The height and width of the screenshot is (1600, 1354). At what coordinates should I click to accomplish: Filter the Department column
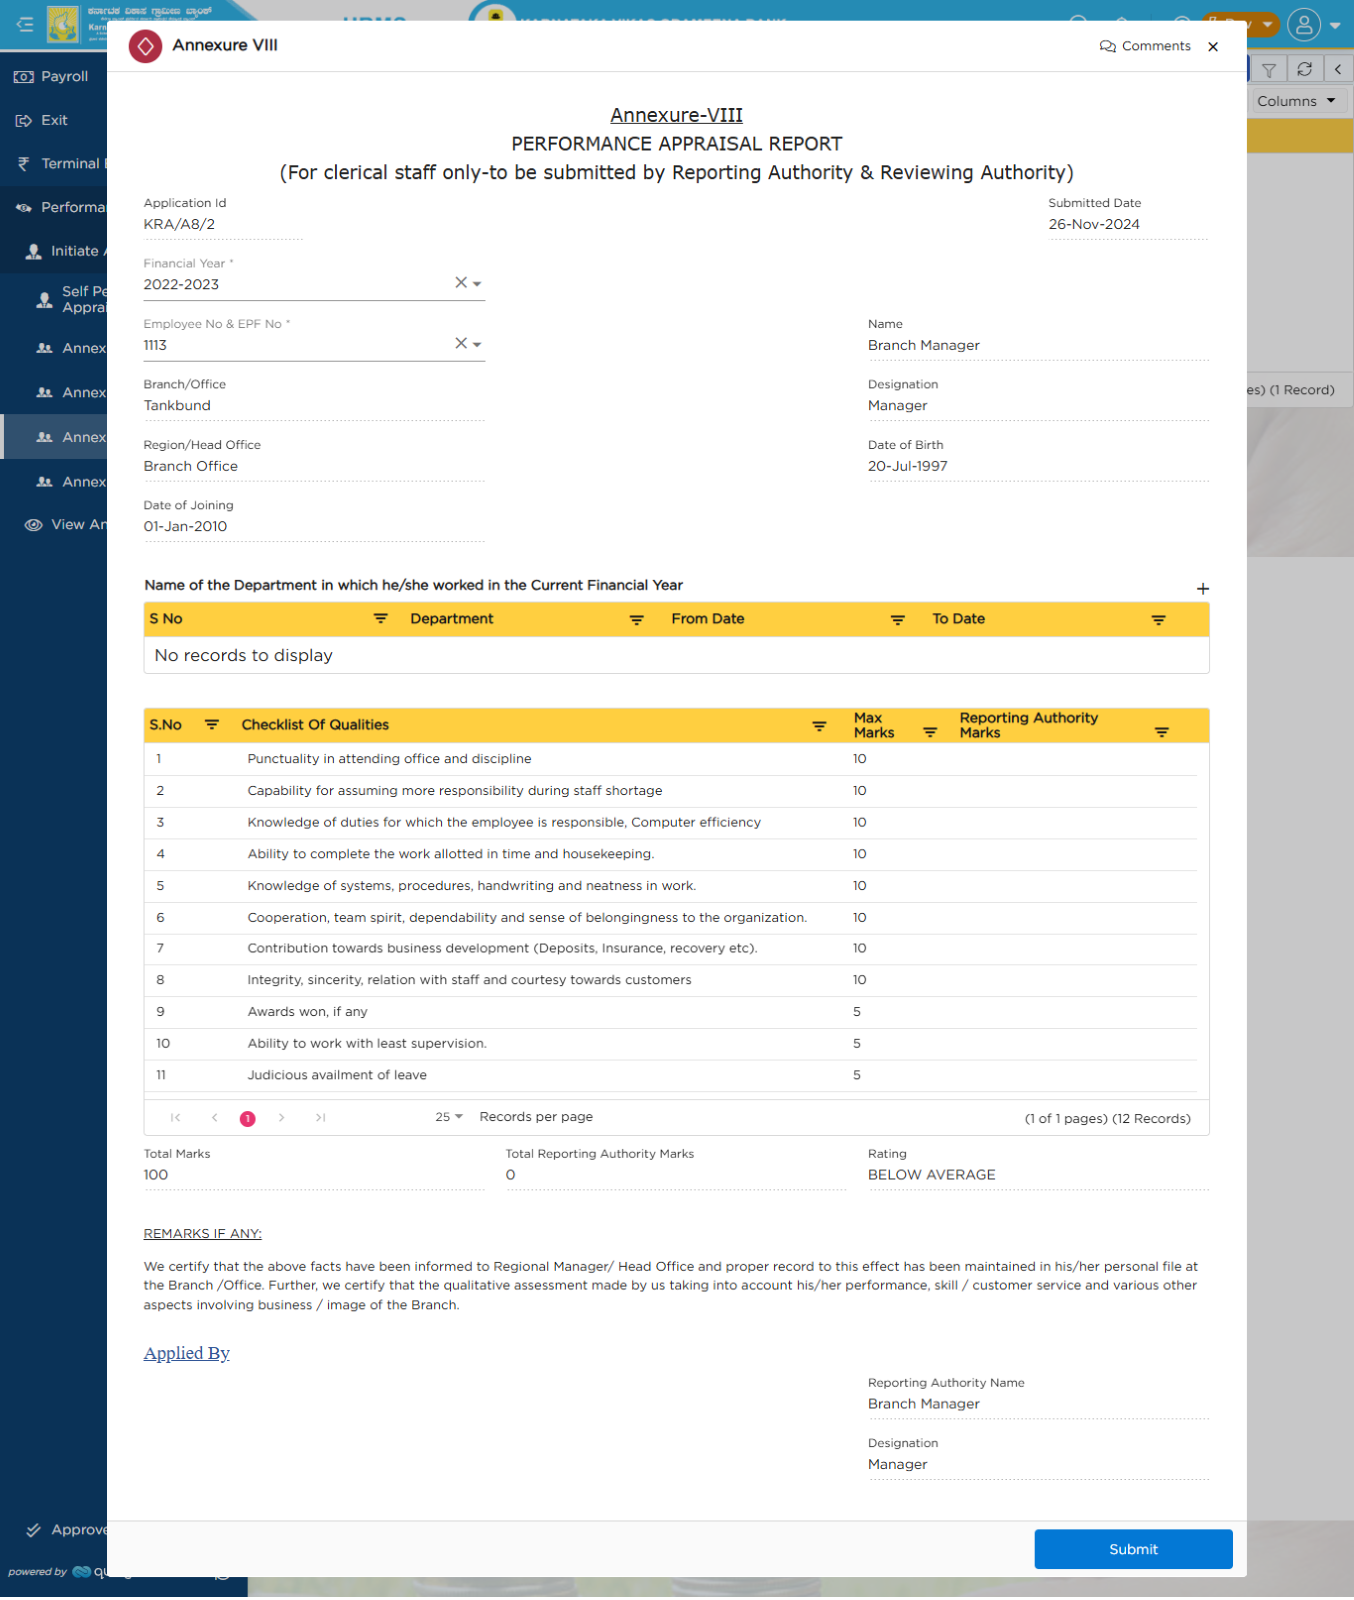coord(636,620)
